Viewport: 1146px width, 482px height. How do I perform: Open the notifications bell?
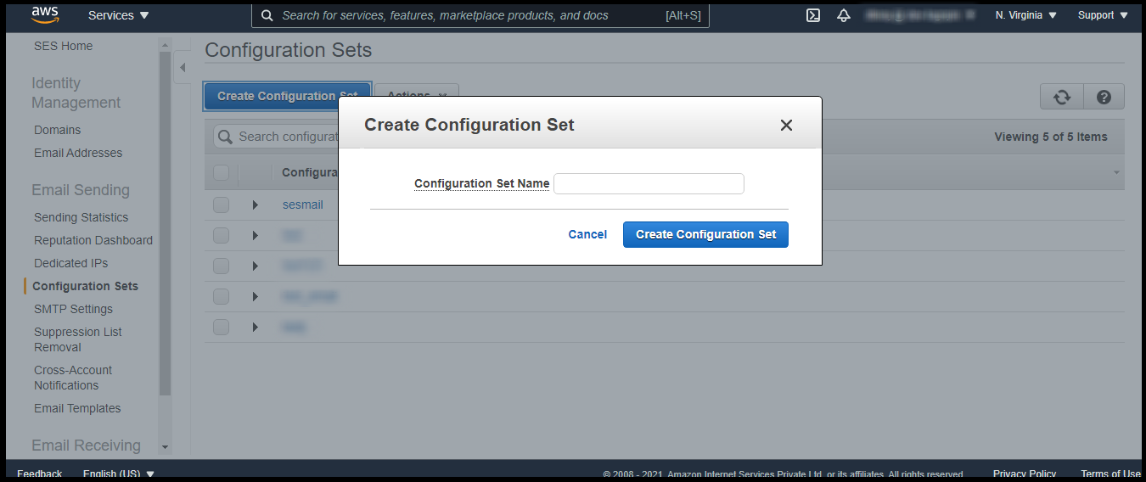pos(843,15)
